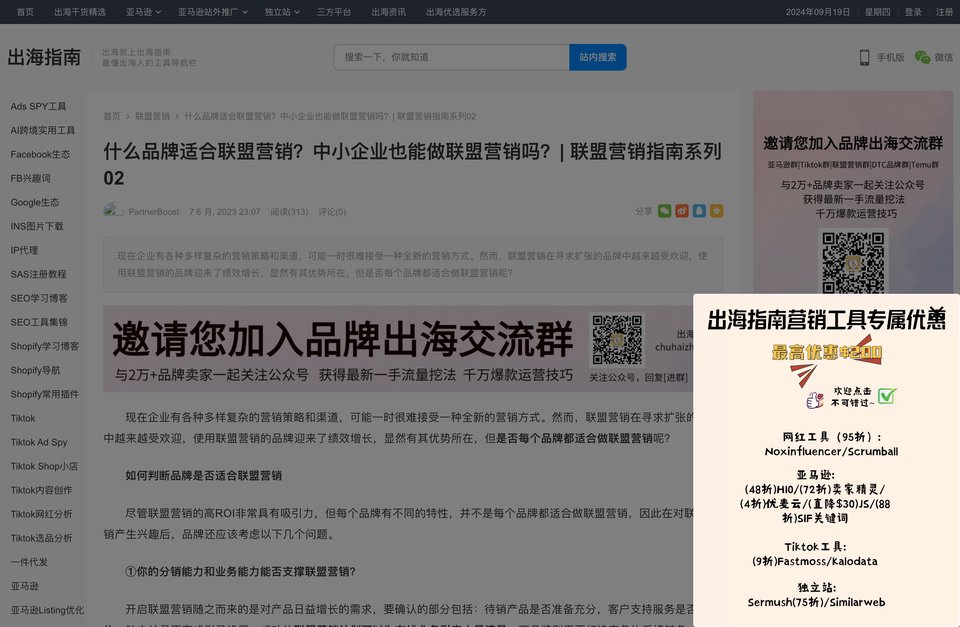Open 亚马逊Listing优化 in the sidebar
The image size is (960, 627).
tap(47, 610)
